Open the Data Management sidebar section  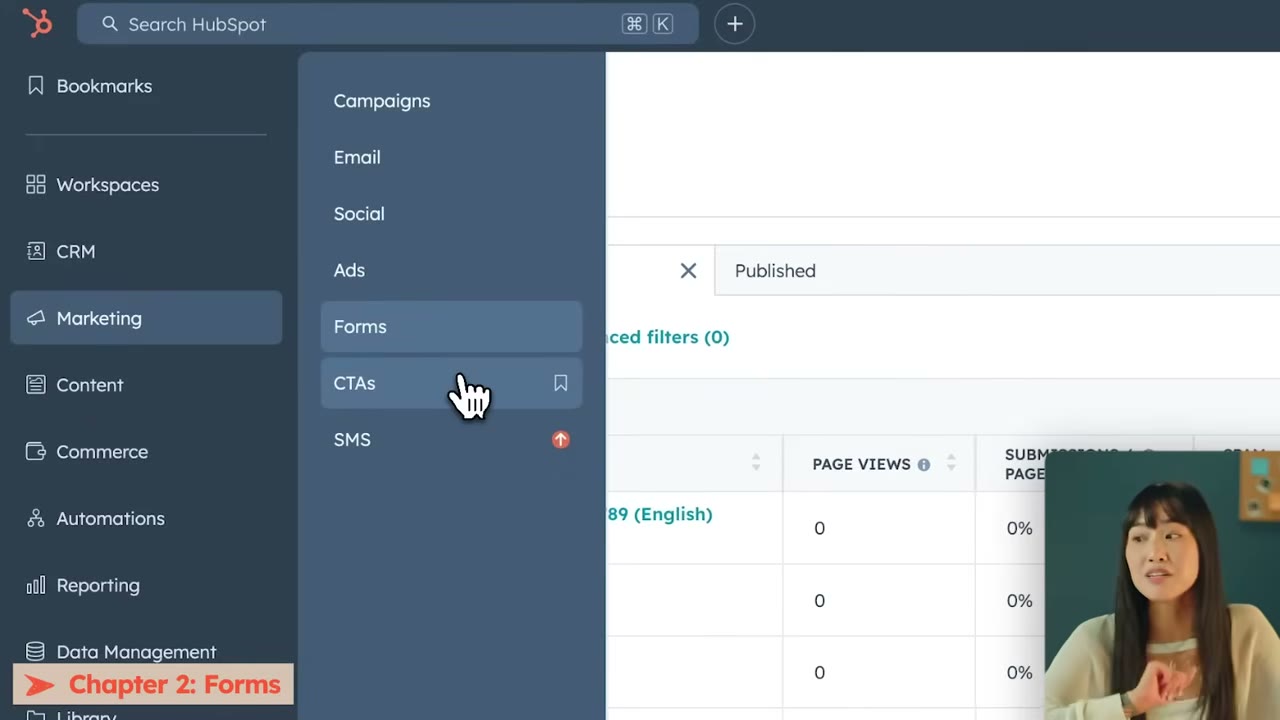[146, 652]
